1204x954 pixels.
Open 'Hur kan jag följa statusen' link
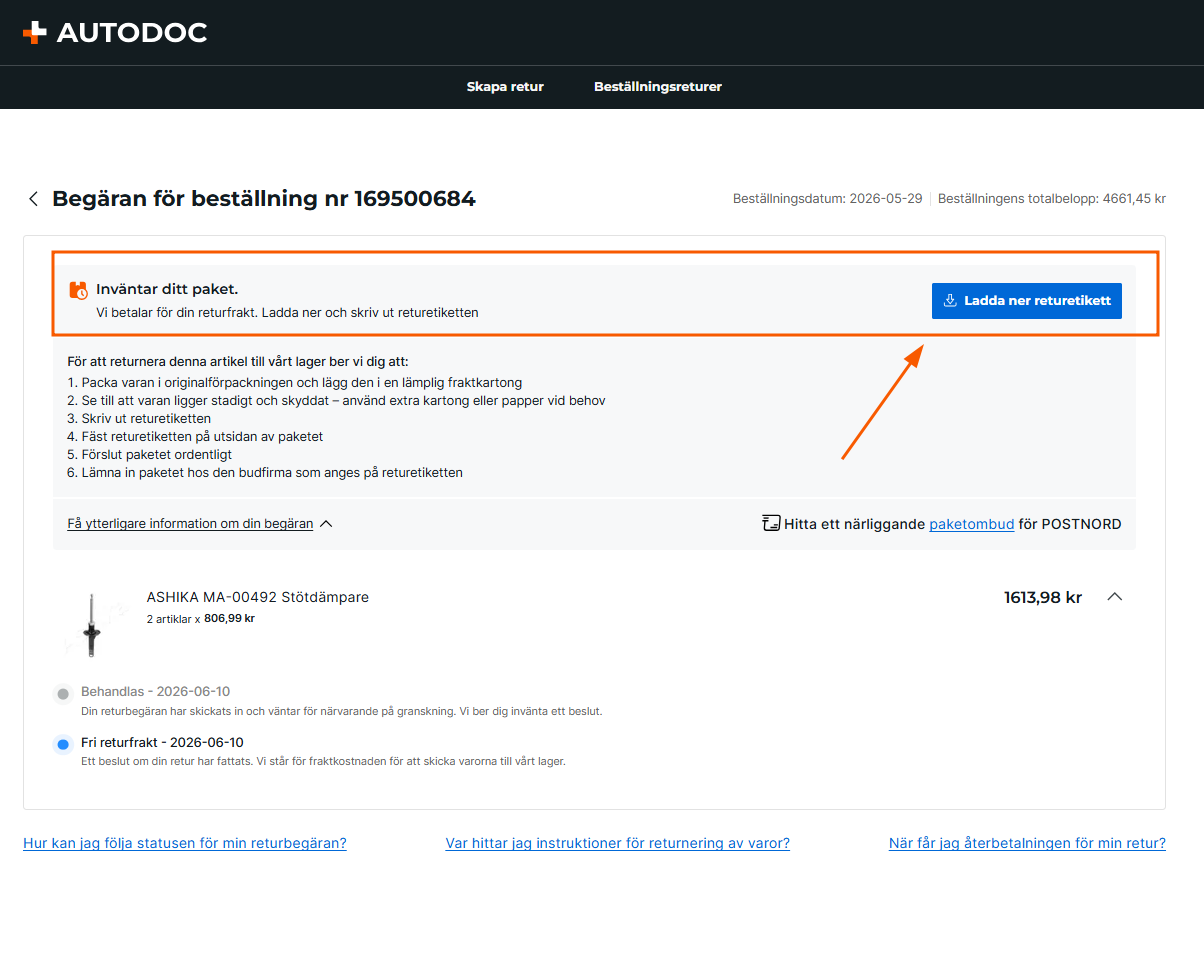(x=185, y=843)
